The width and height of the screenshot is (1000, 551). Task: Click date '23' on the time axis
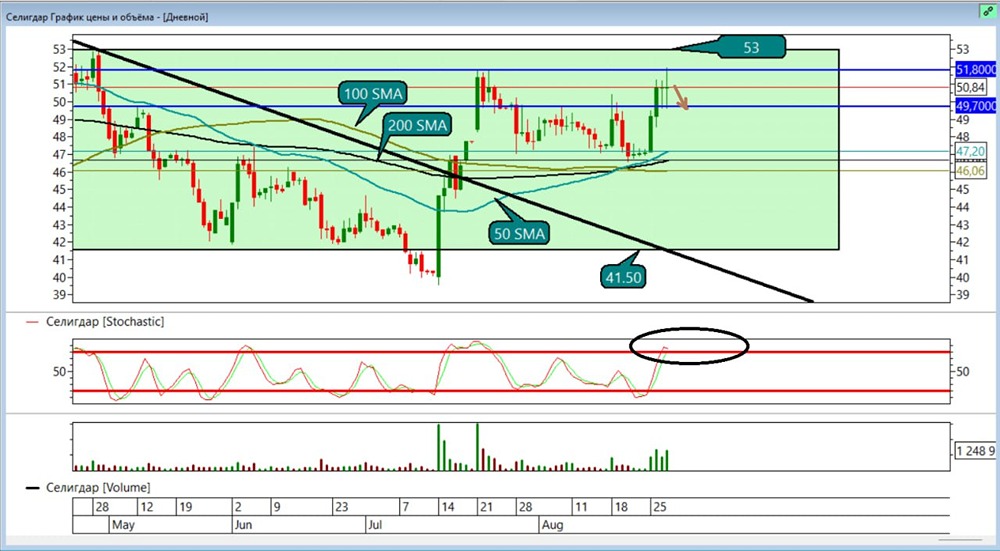point(341,508)
